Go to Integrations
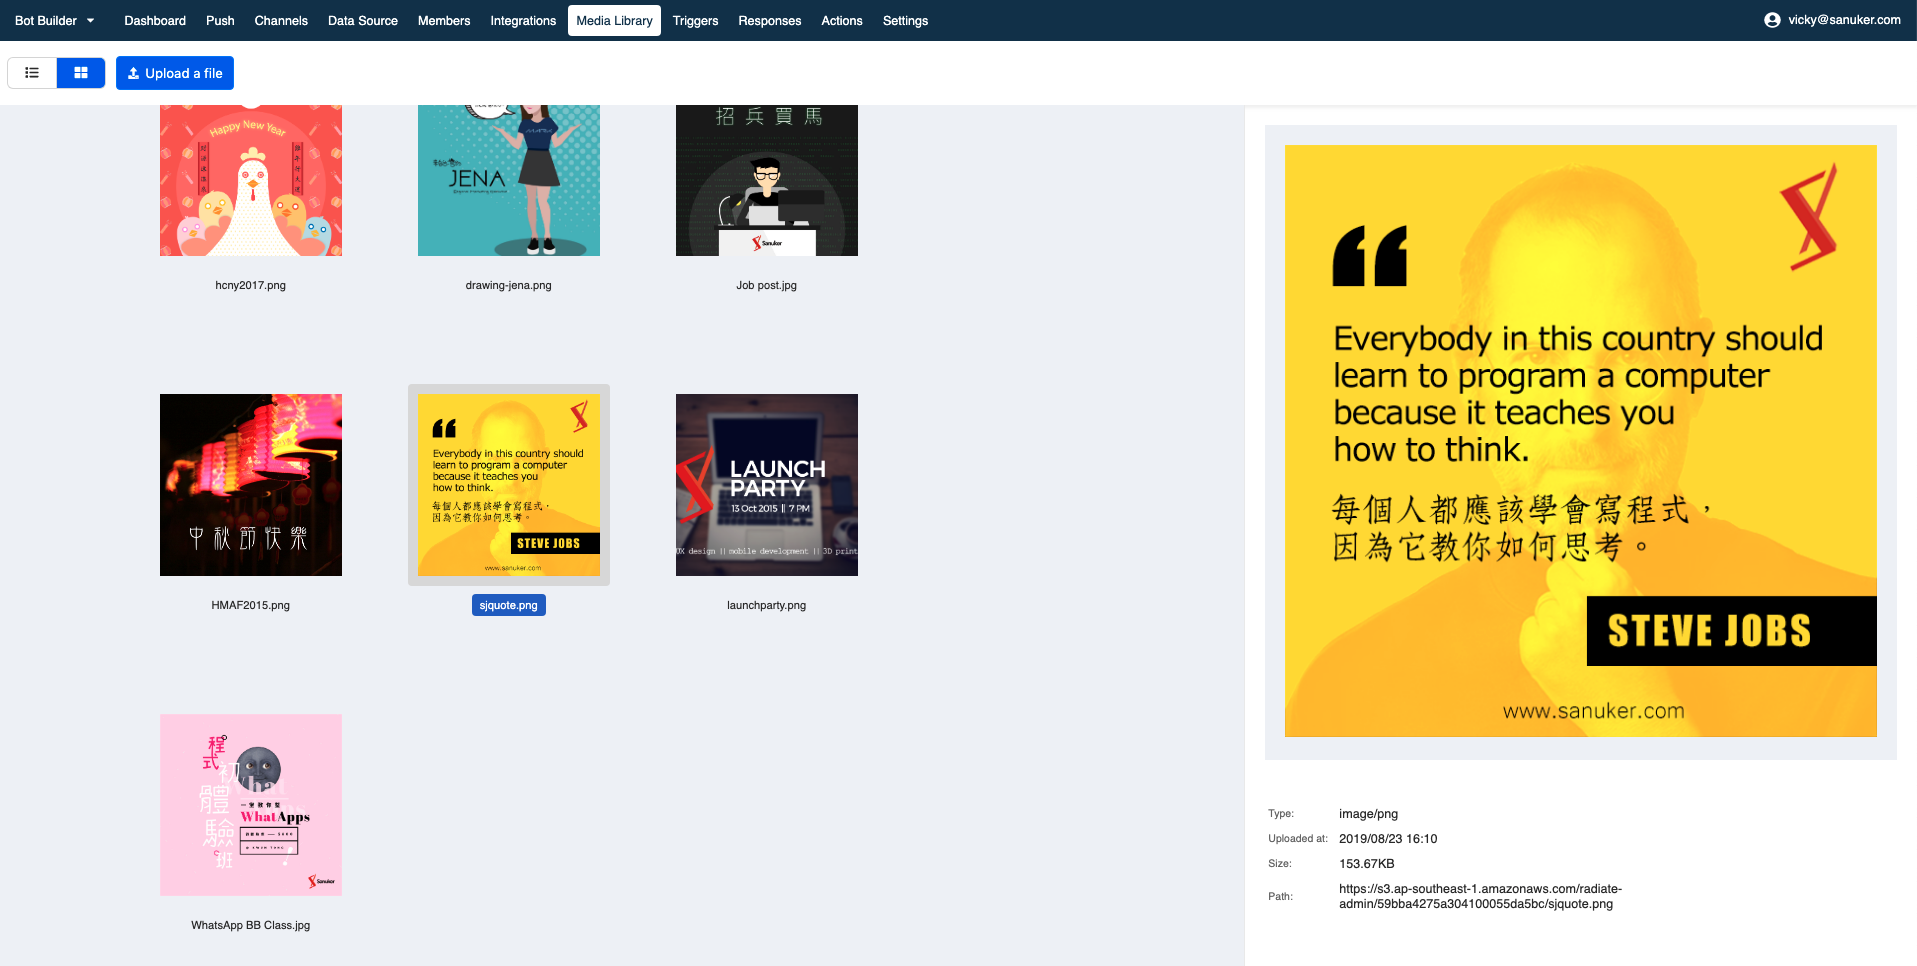The height and width of the screenshot is (966, 1917). pyautogui.click(x=523, y=20)
